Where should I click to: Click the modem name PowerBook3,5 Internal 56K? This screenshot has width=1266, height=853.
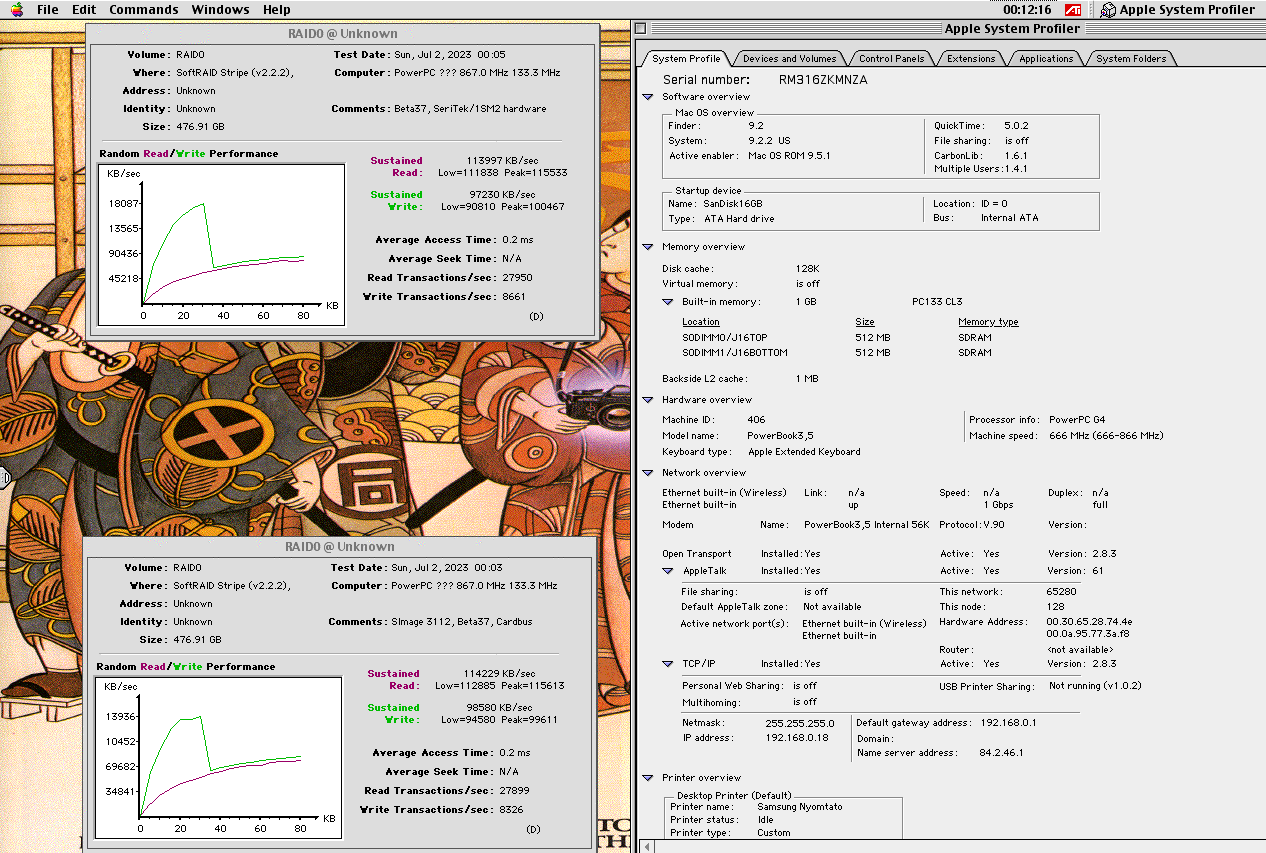point(866,525)
